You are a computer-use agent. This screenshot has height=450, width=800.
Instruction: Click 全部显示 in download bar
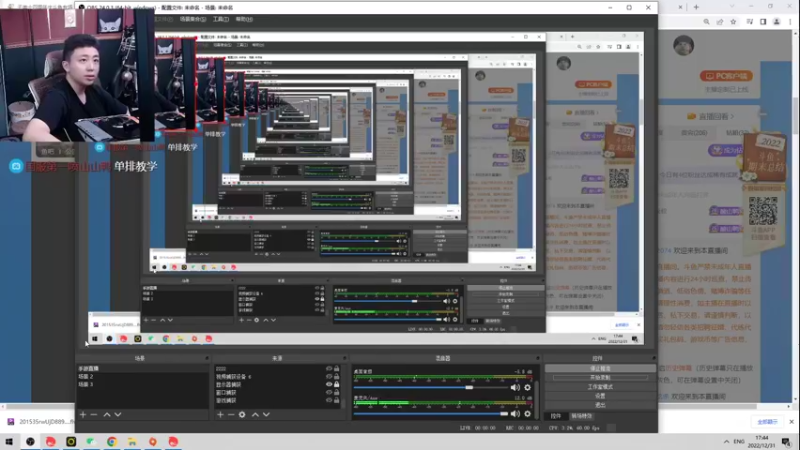click(x=767, y=422)
